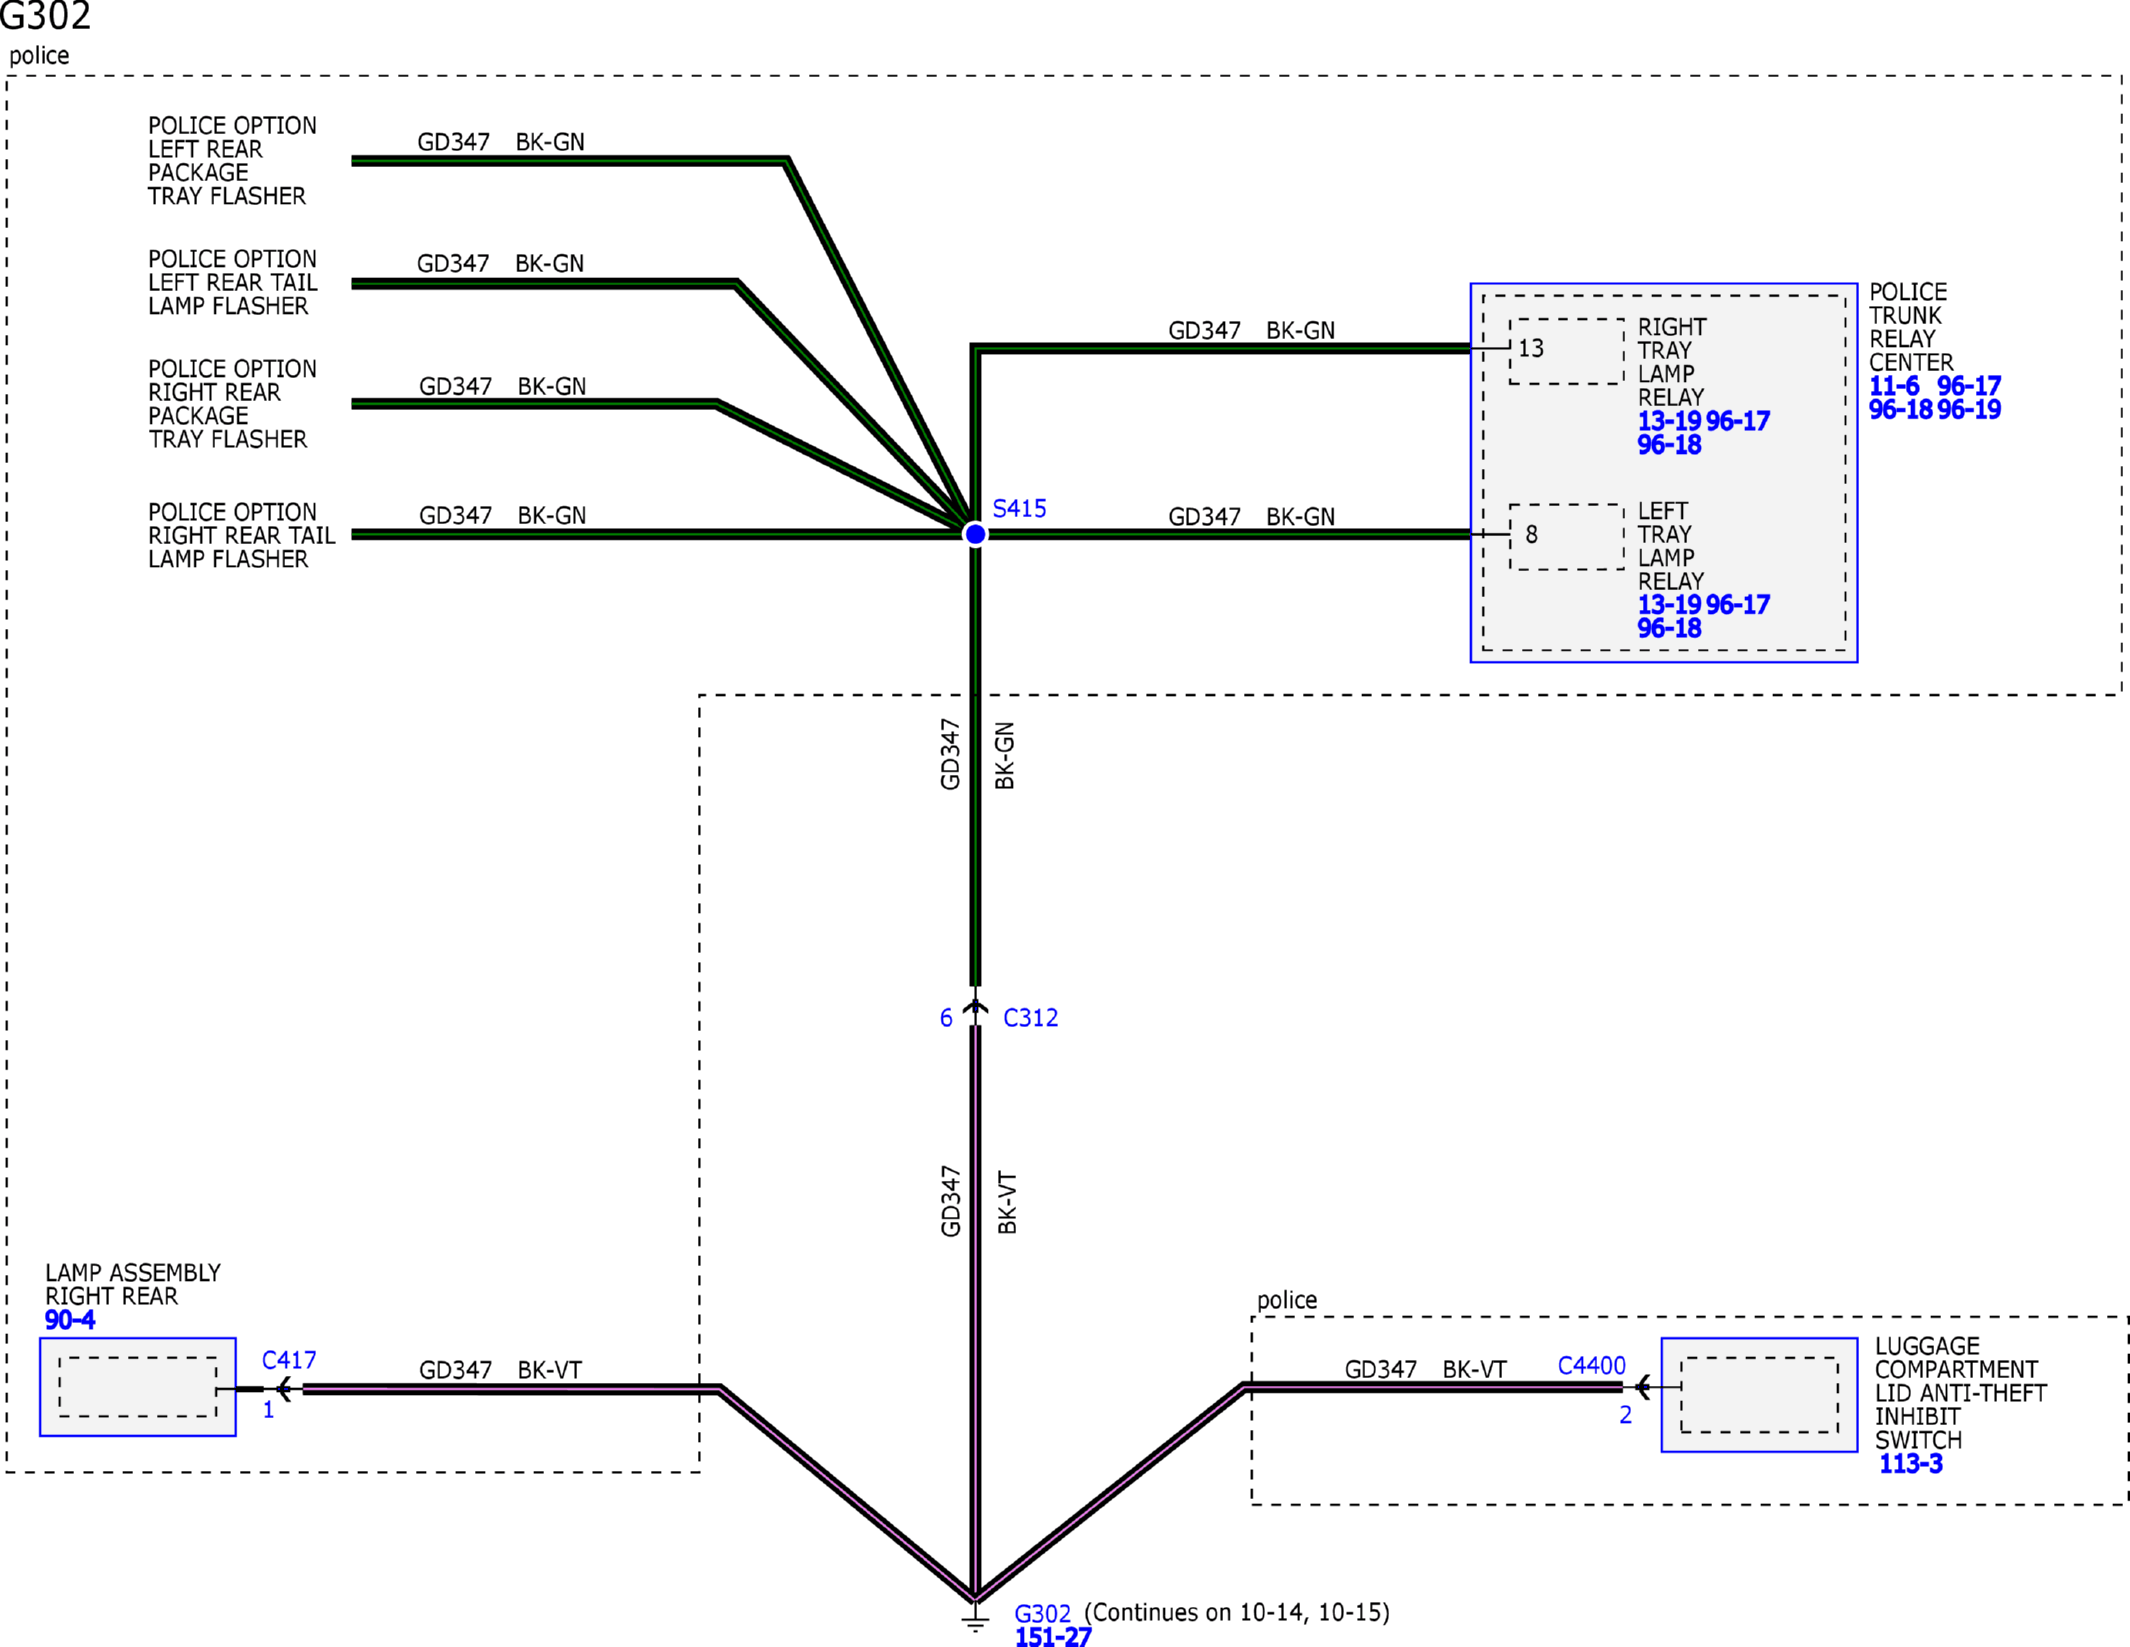The image size is (2130, 1647).
Task: Click the C417 connector label
Action: click(x=289, y=1360)
